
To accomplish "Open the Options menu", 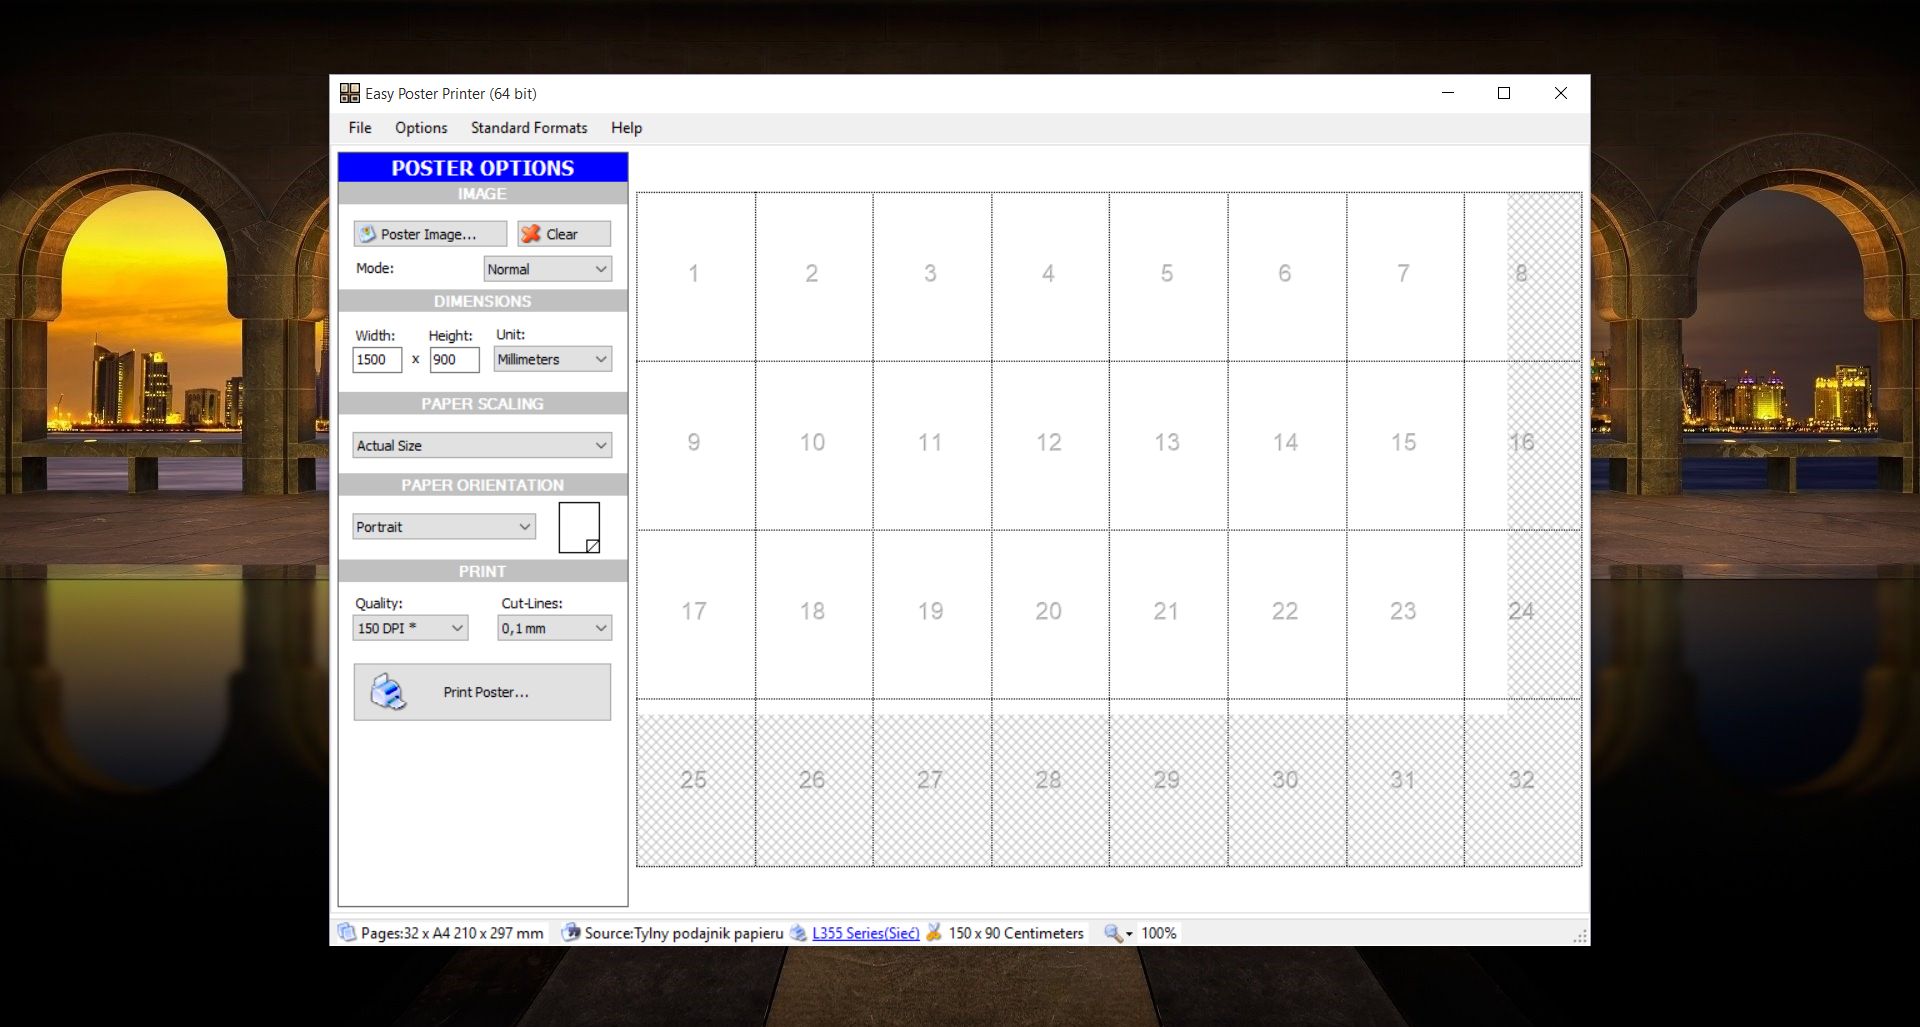I will (x=420, y=128).
